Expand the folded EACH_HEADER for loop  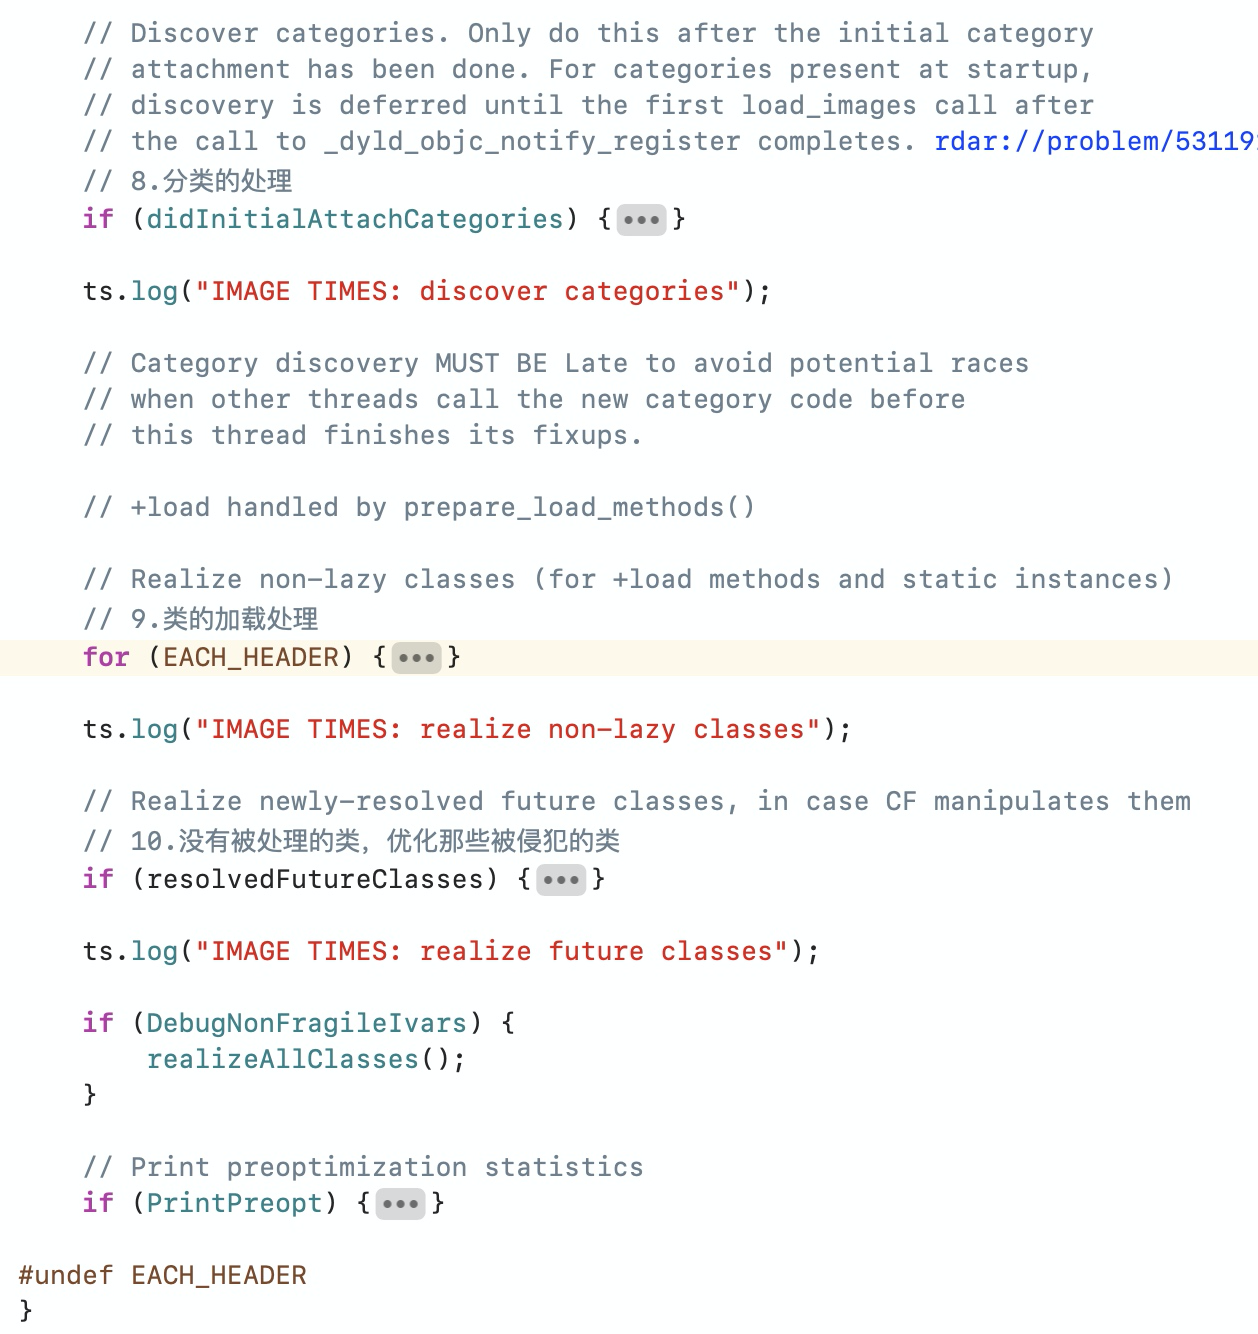(x=416, y=657)
